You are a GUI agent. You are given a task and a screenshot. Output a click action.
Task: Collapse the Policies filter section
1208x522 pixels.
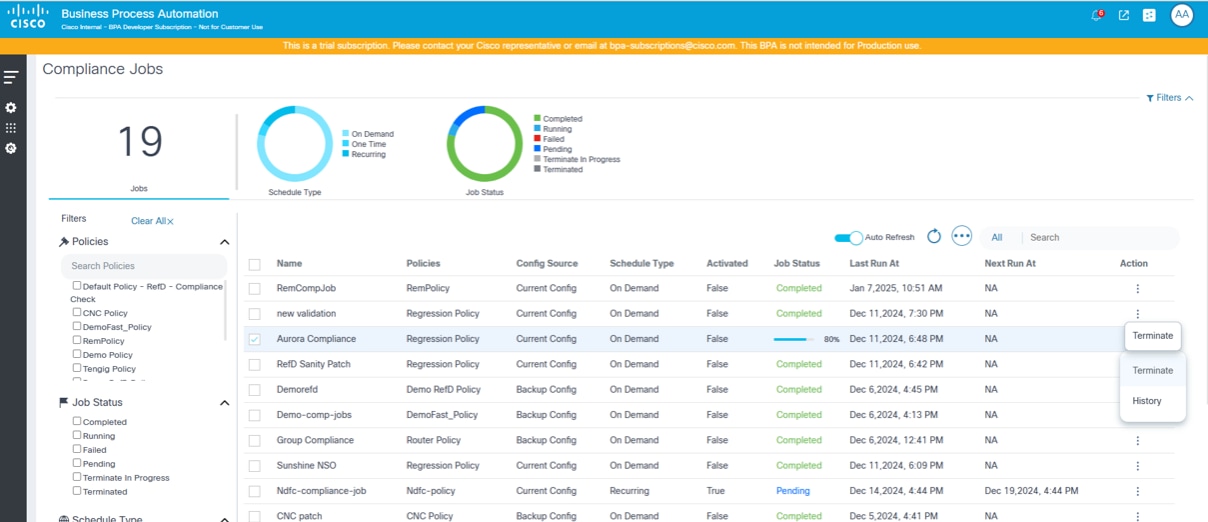pos(224,242)
